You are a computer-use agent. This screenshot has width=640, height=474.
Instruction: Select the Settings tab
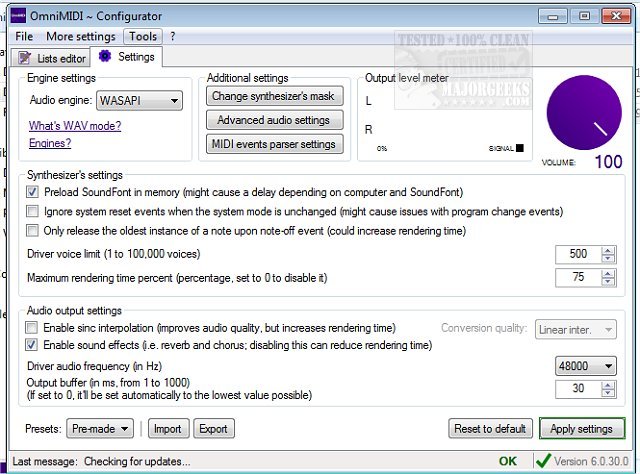click(x=127, y=56)
